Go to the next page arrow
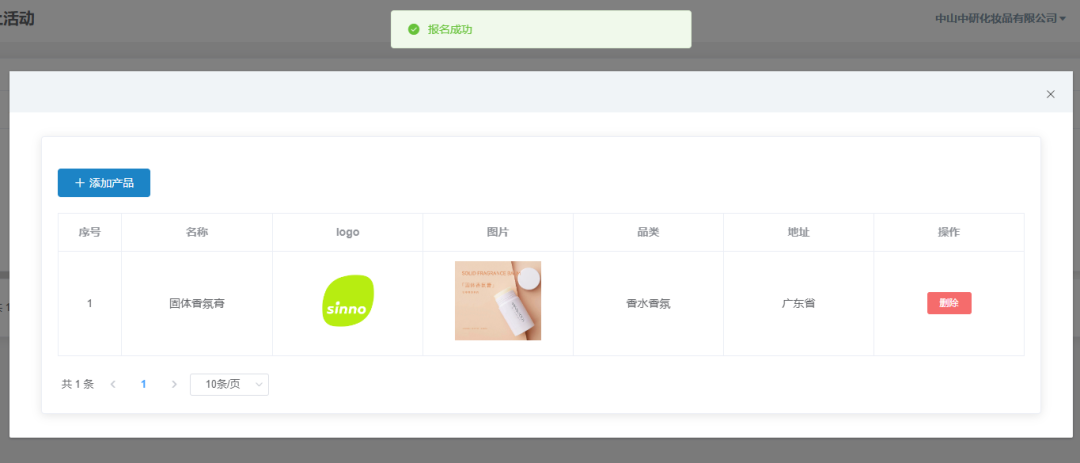The image size is (1080, 463). pos(174,384)
